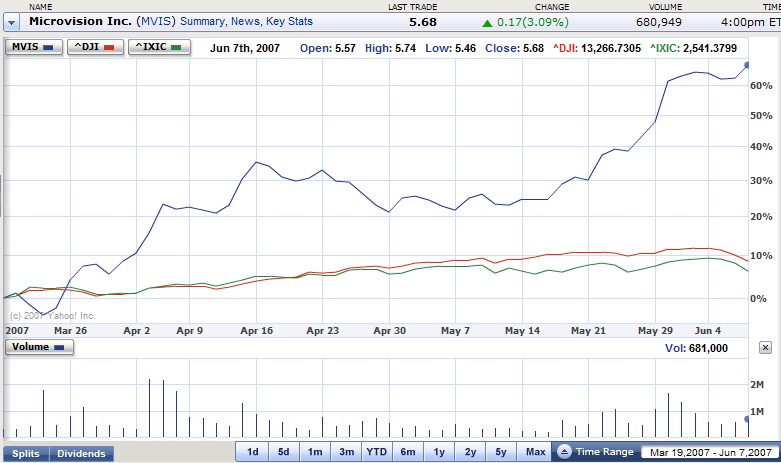781x463 pixels.
Task: Select the Close: 5.68 value
Action: pyautogui.click(x=514, y=48)
